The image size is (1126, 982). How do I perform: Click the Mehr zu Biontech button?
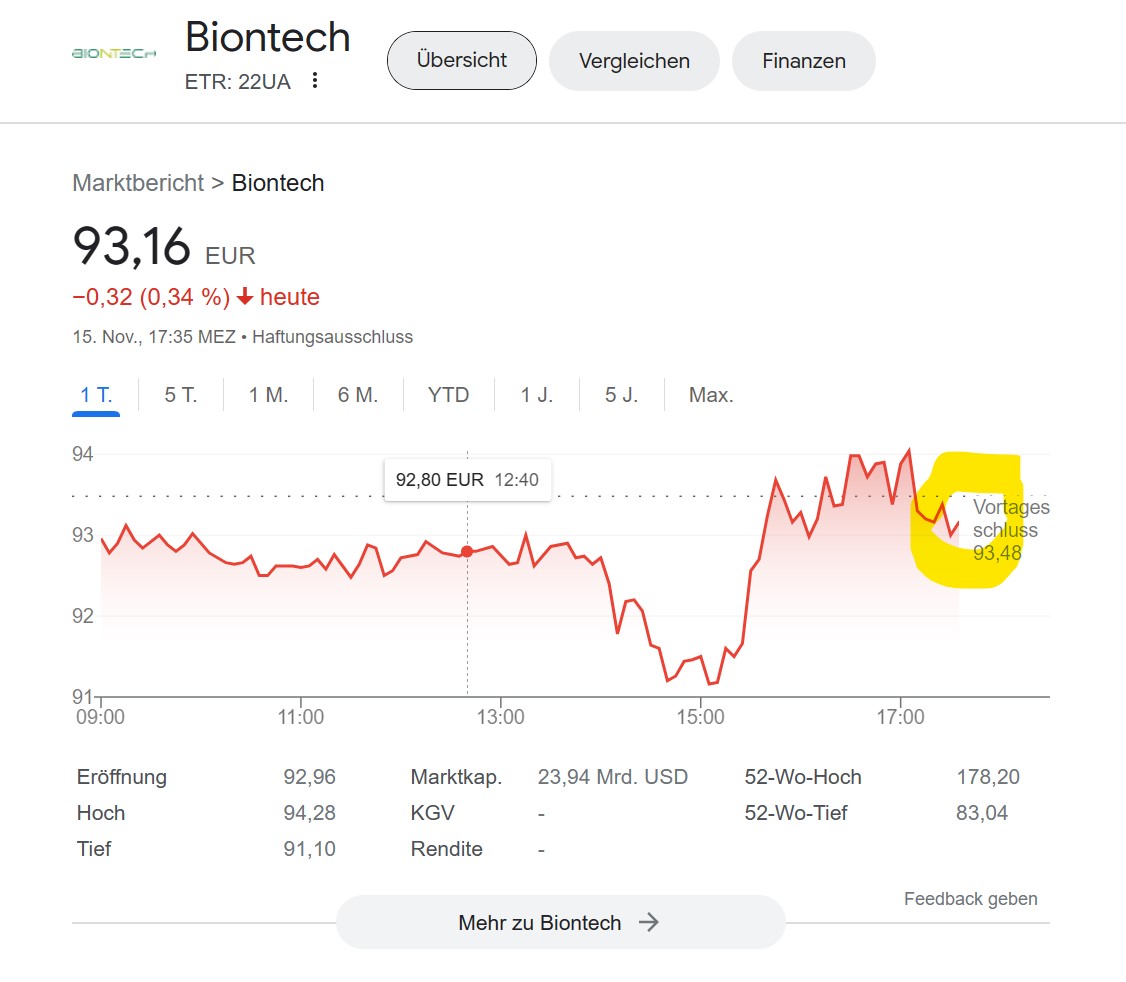[560, 922]
